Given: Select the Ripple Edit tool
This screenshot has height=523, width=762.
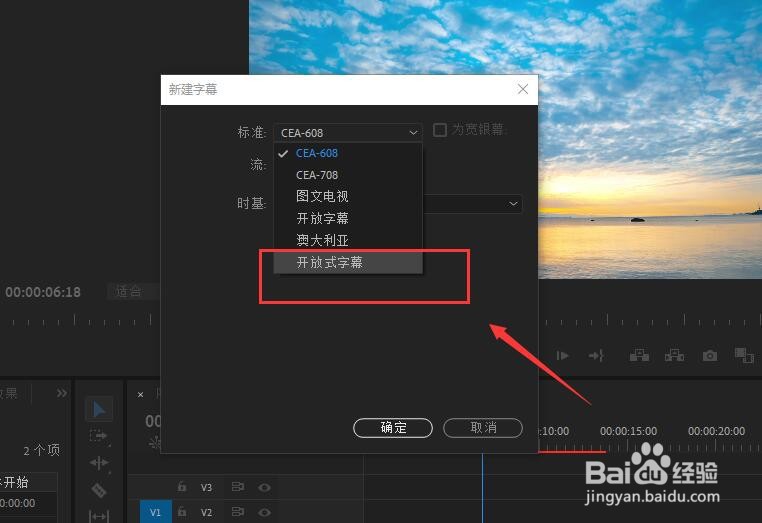Looking at the screenshot, I should [x=99, y=463].
